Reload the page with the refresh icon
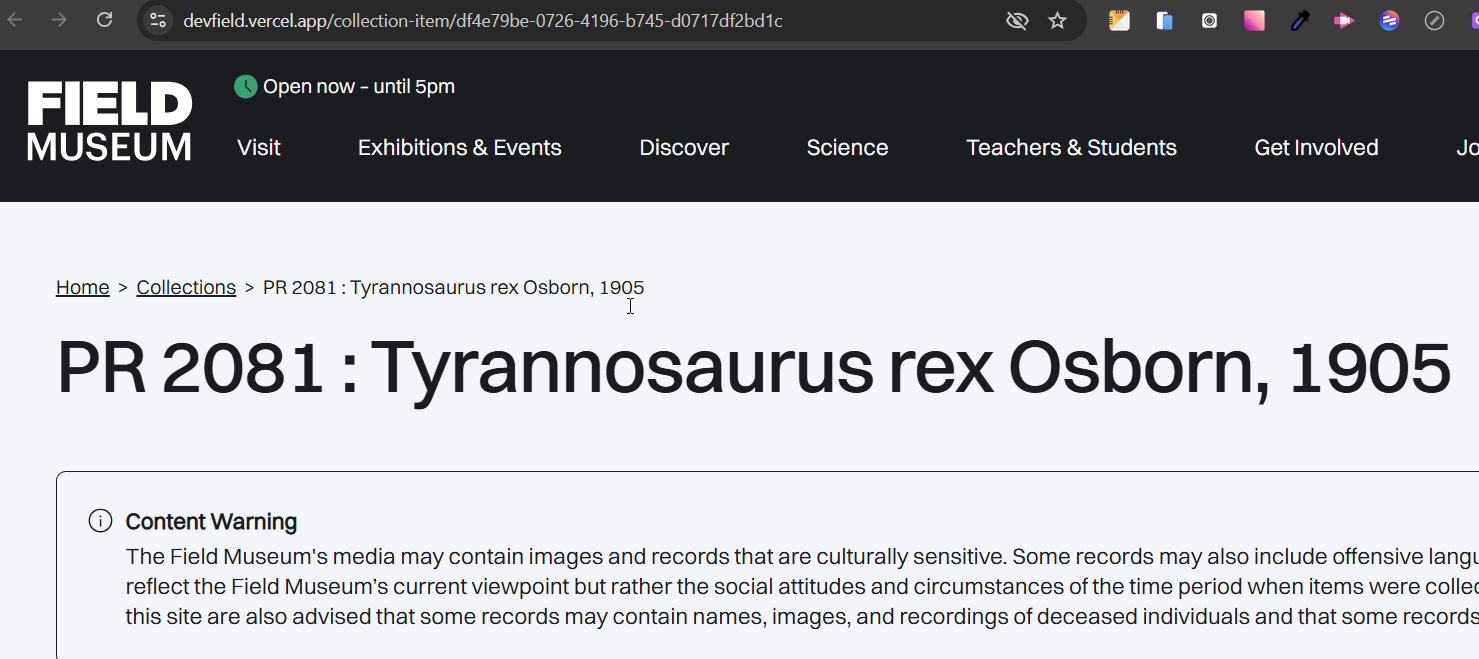Viewport: 1479px width, 659px height. (x=104, y=20)
